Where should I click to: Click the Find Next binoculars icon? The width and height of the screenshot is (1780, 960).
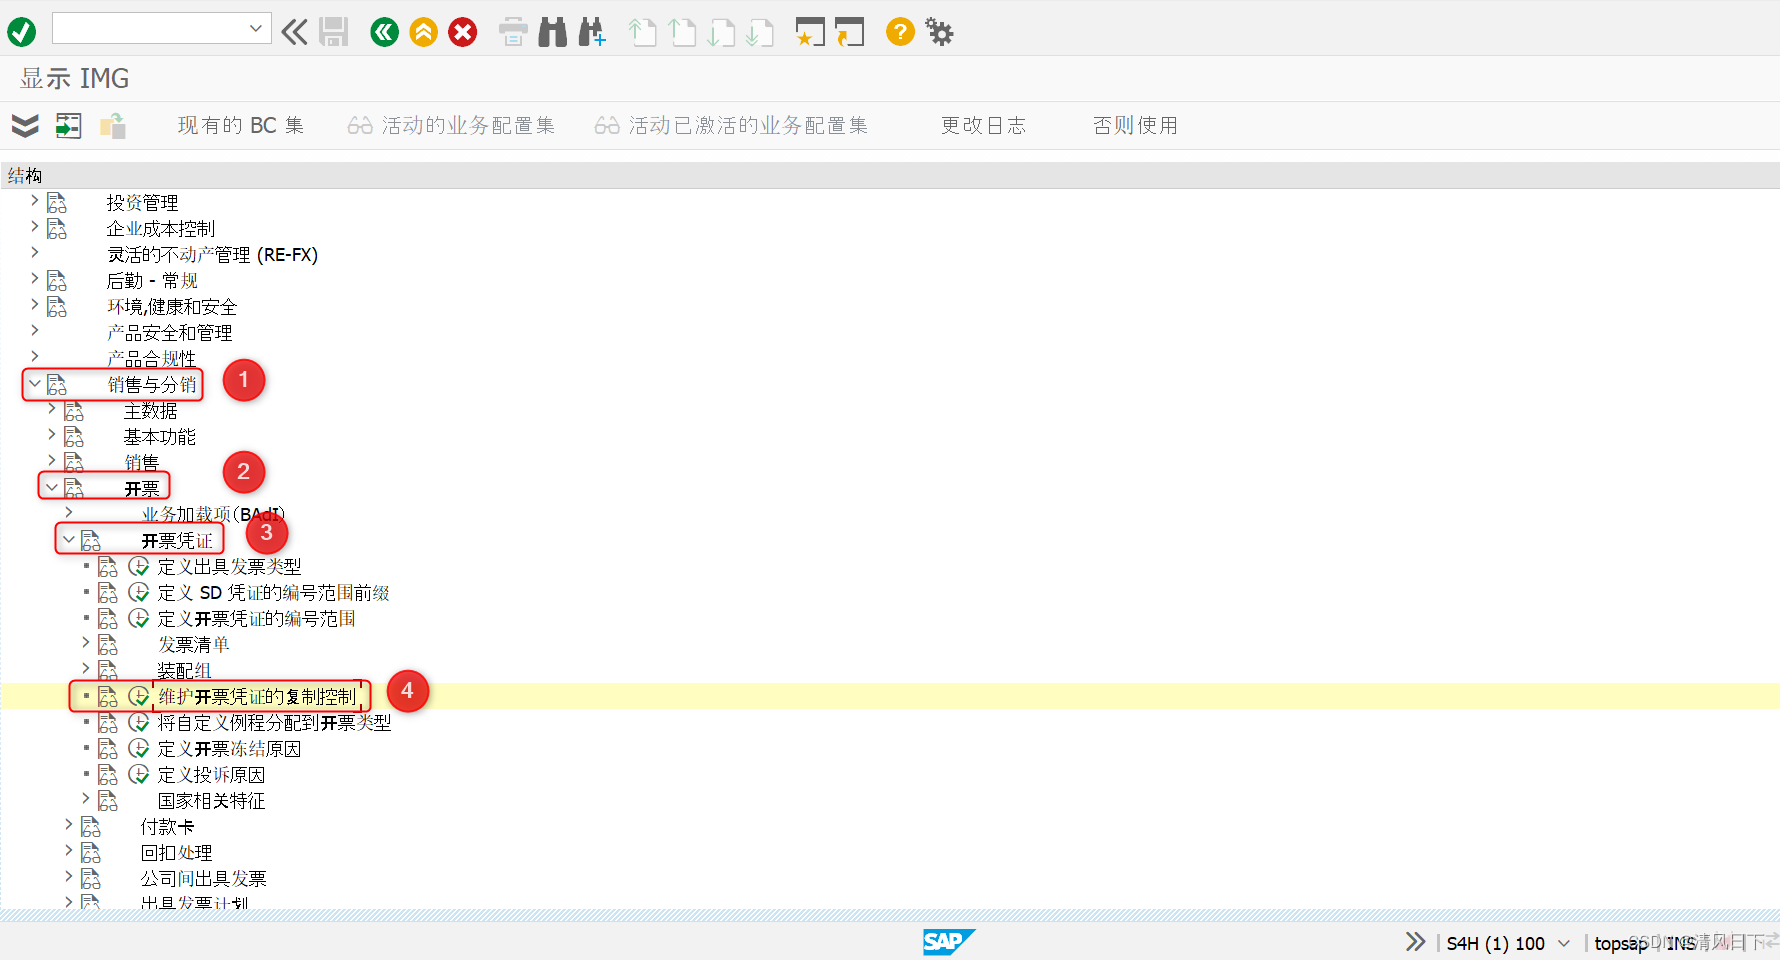coord(592,32)
